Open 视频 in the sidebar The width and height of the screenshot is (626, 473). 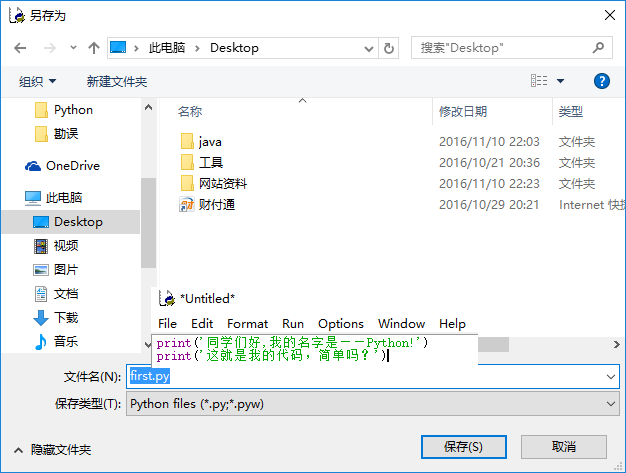tap(56, 245)
